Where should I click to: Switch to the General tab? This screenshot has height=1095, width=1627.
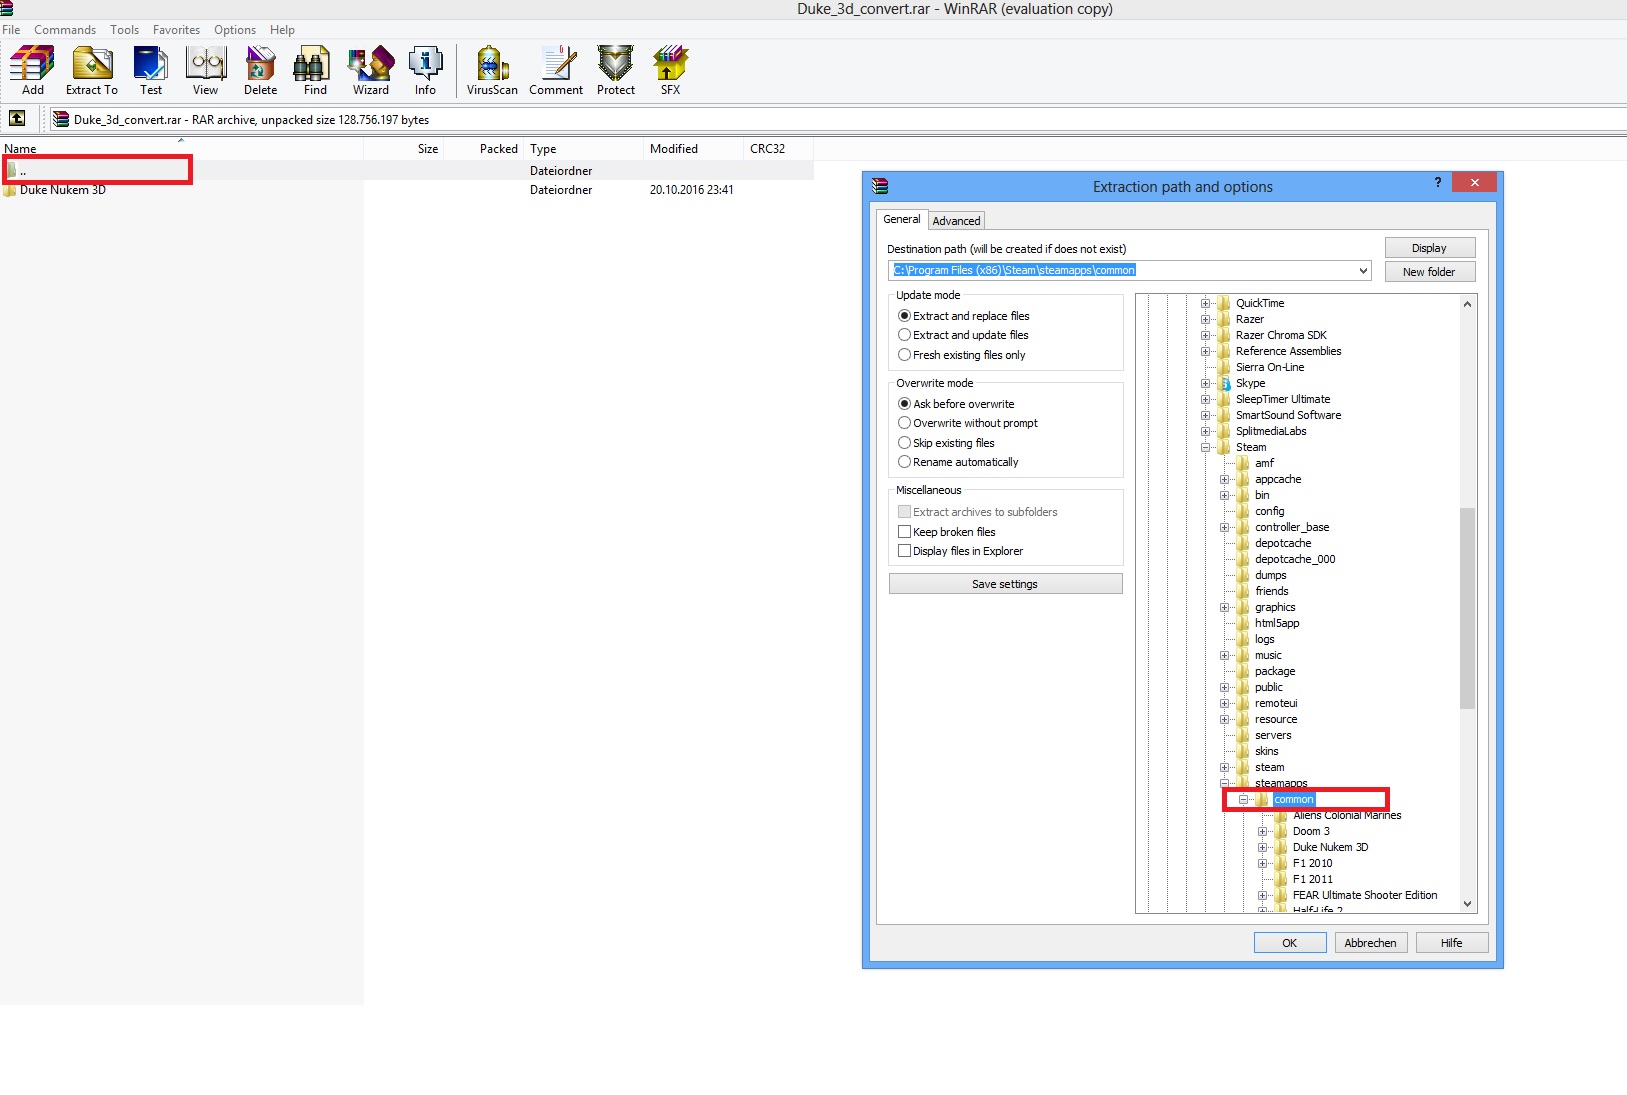pos(902,219)
